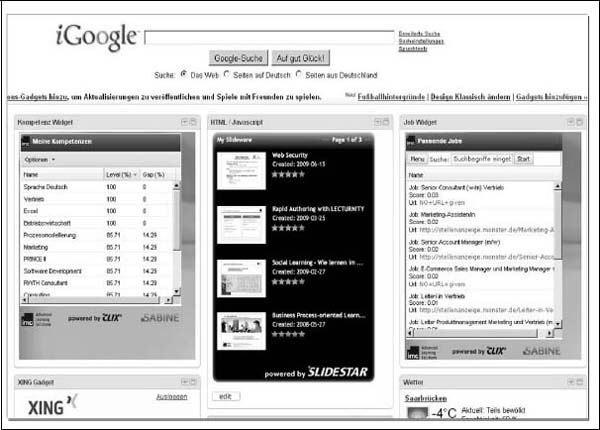
Task: Click the Kompetenz list scroll-up arrow
Action: click(176, 186)
